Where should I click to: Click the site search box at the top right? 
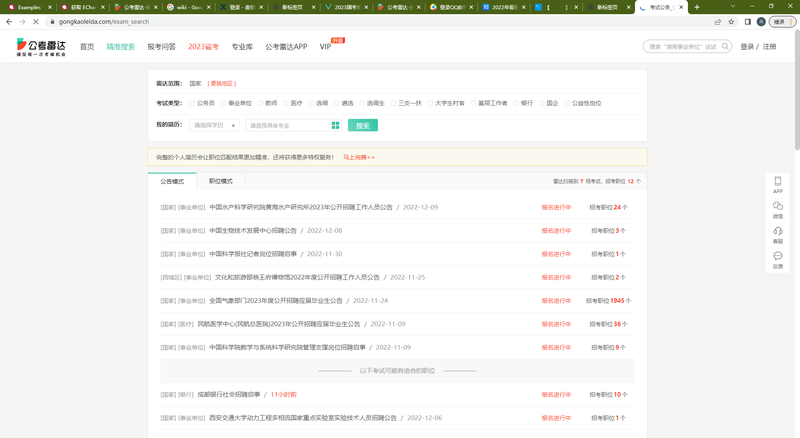[687, 46]
